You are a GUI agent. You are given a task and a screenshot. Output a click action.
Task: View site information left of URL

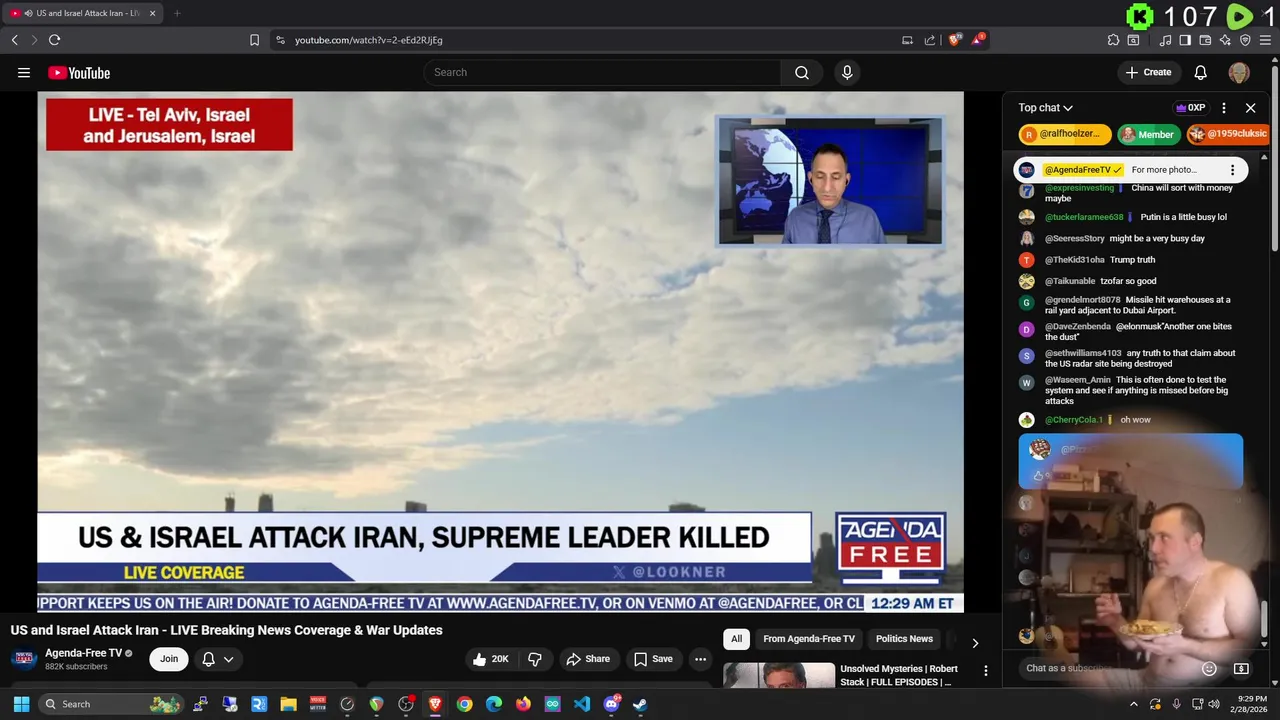[x=280, y=40]
